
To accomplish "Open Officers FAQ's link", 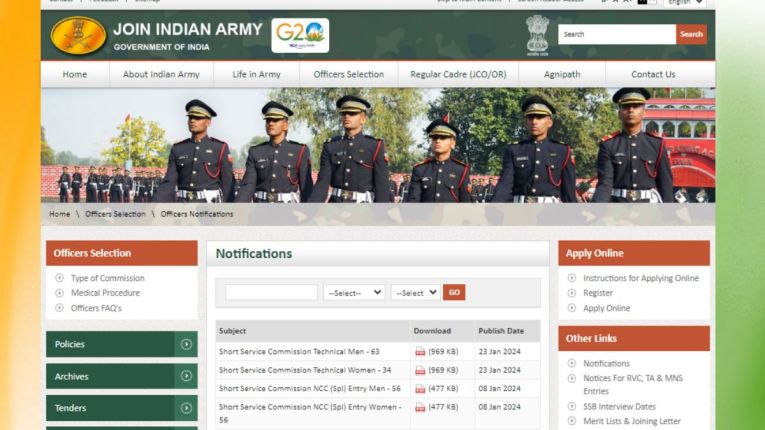I will 96,308.
